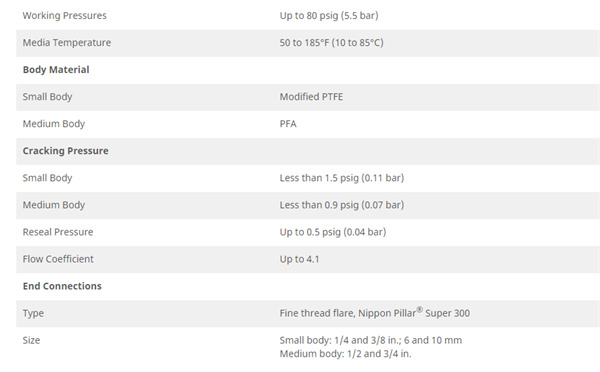Click the PFA material value
Viewport: 600px width, 372px height.
coord(288,124)
